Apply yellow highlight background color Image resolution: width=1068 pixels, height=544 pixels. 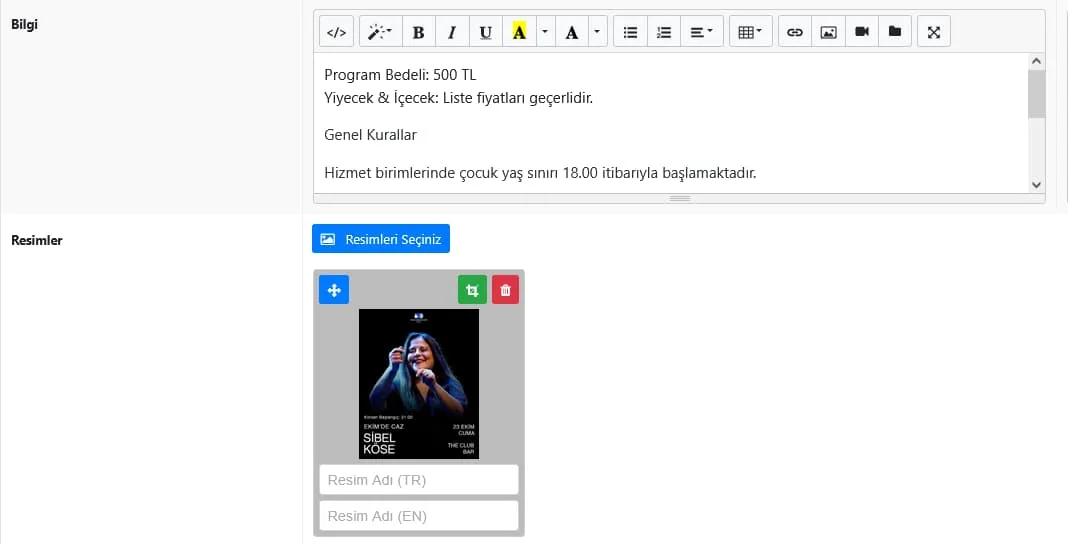(519, 32)
